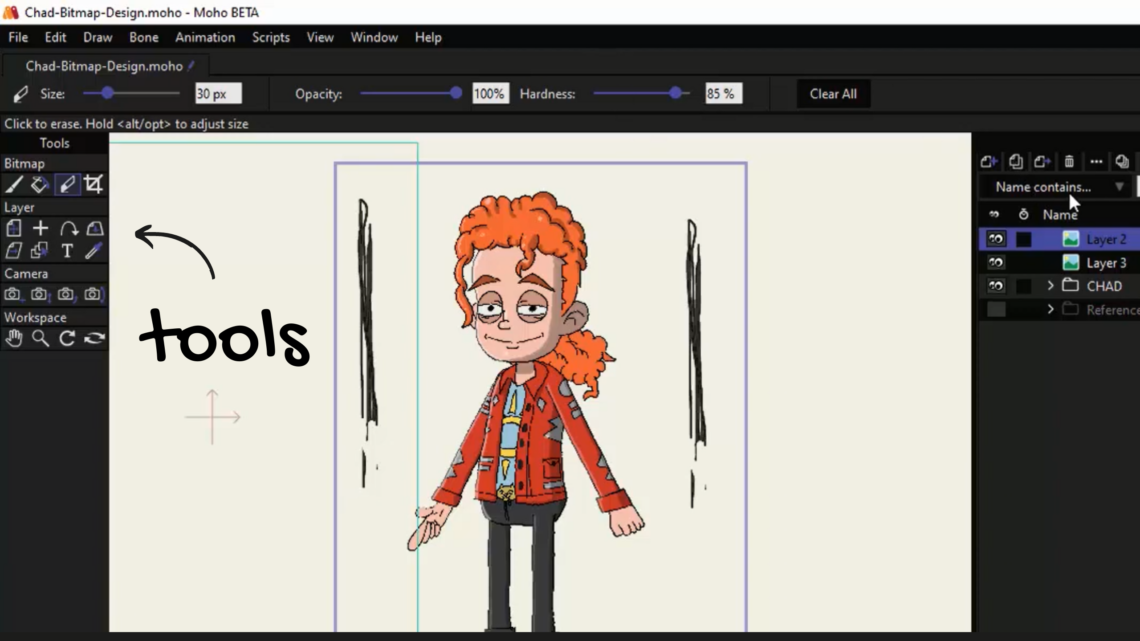Open the Animation menu
This screenshot has height=641, width=1140.
click(x=205, y=37)
